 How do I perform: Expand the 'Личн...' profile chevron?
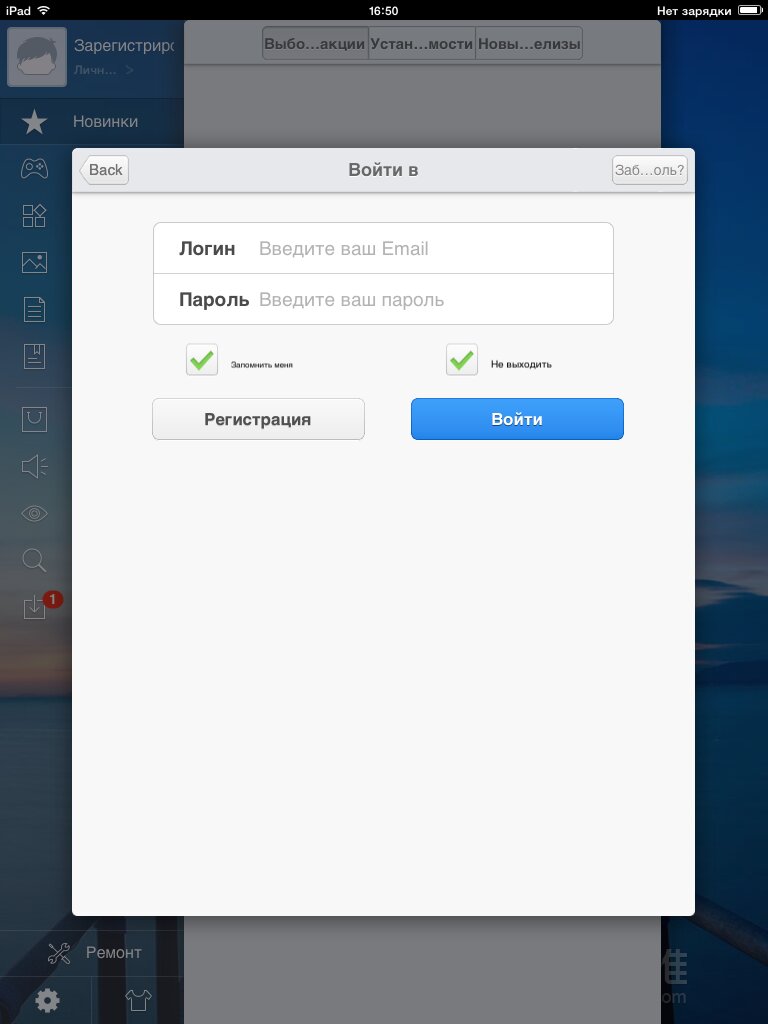(130, 70)
